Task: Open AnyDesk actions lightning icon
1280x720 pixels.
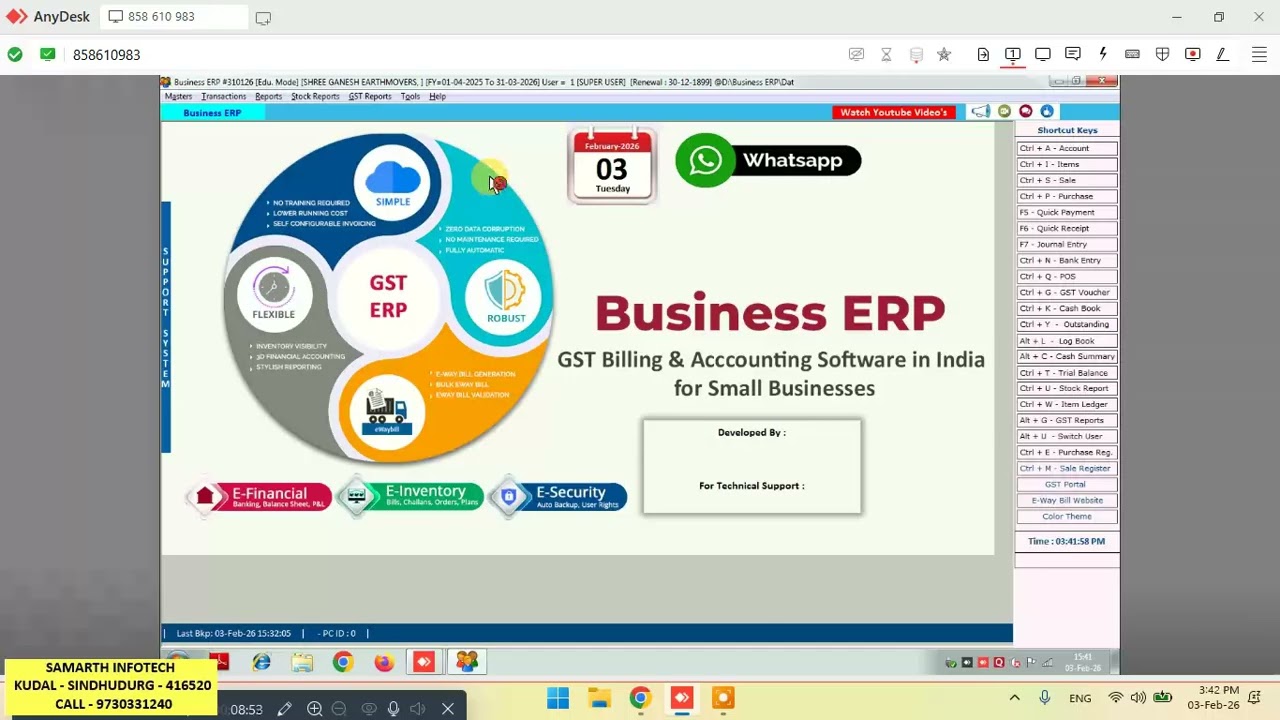Action: (1103, 54)
